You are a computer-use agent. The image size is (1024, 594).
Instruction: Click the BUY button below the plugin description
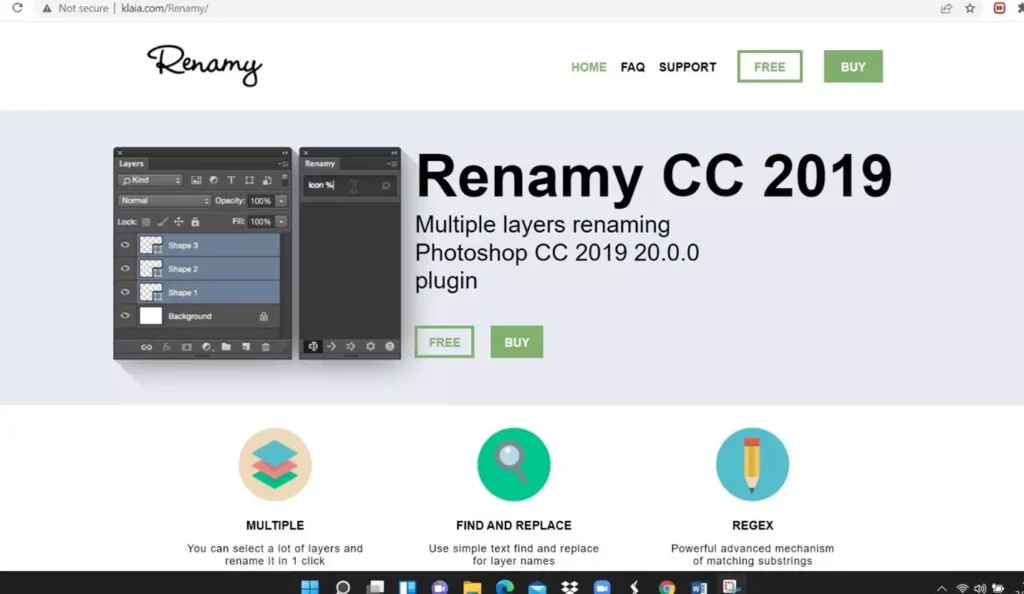point(517,342)
